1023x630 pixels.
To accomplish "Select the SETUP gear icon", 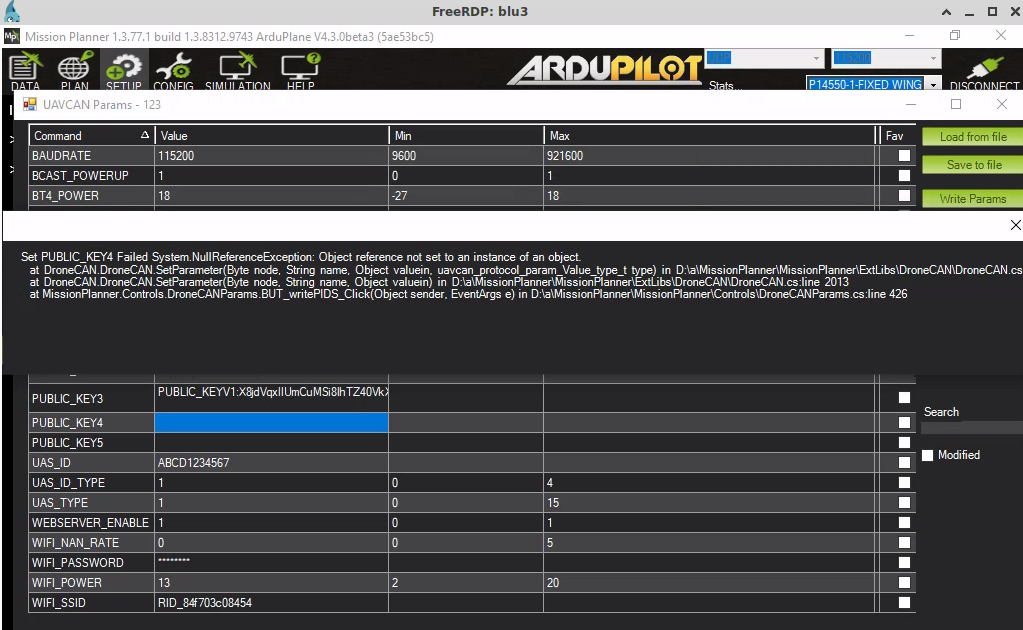I will click(x=123, y=68).
